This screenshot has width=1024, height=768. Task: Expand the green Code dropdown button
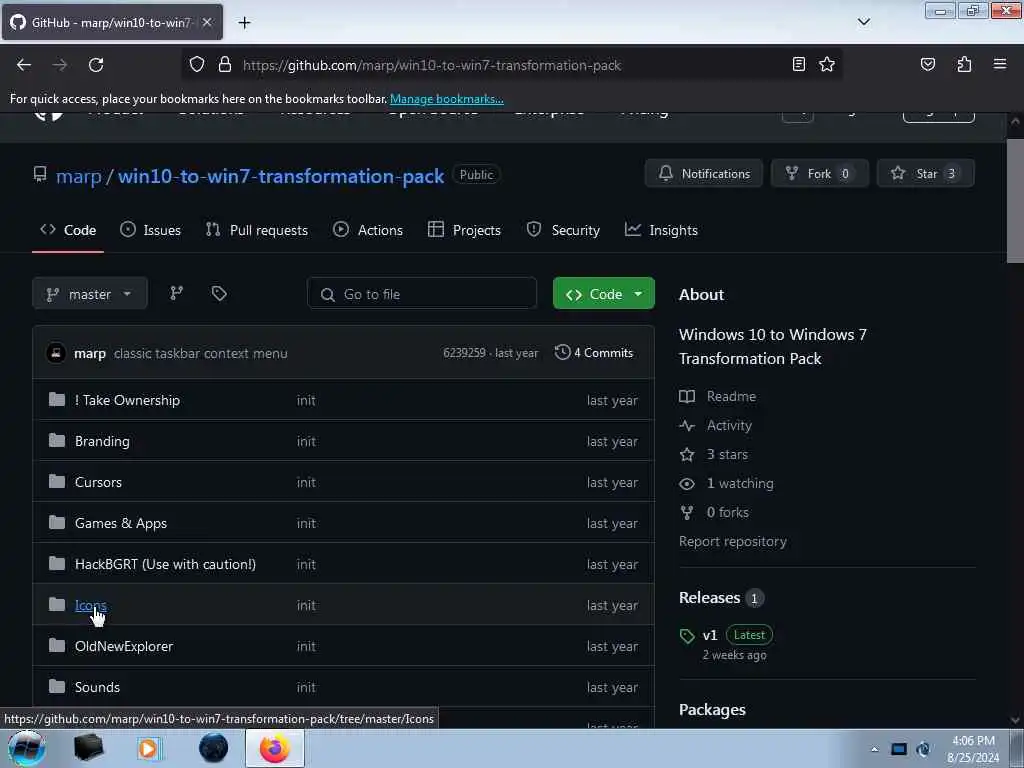[x=603, y=295]
